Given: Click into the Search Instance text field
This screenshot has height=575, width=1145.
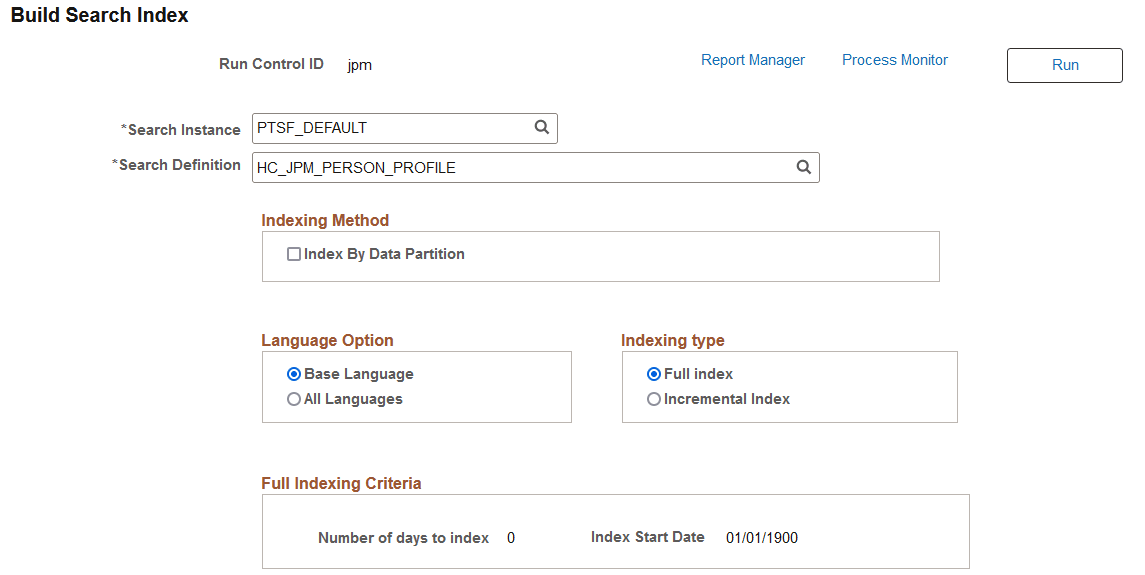Looking at the screenshot, I should point(390,128).
